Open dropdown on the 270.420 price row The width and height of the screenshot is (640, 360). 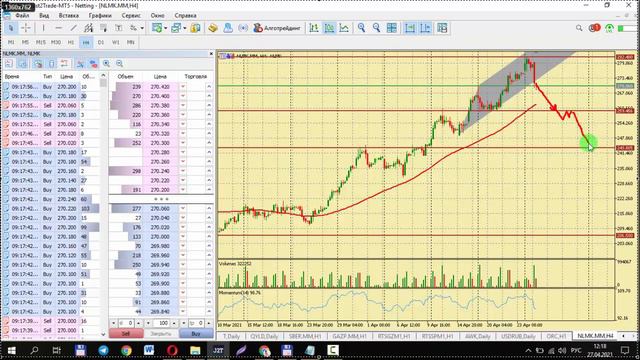[183, 87]
